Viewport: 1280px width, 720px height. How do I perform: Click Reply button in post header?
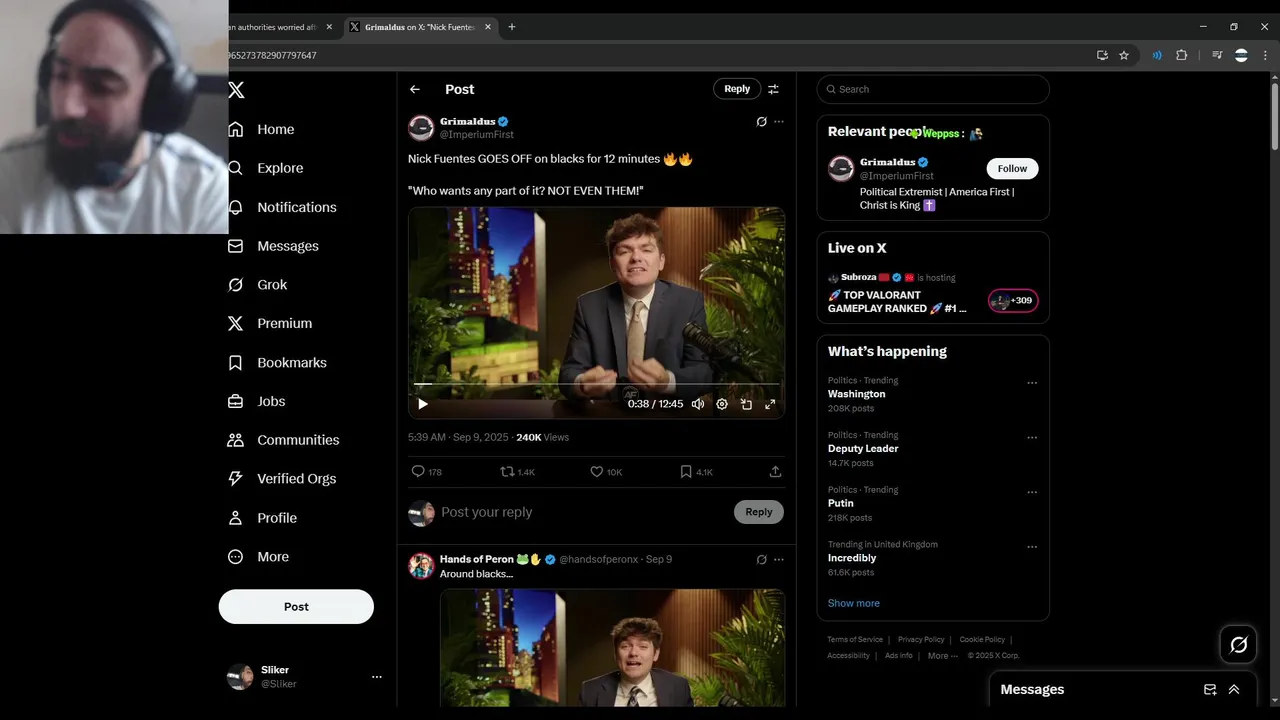(x=737, y=89)
